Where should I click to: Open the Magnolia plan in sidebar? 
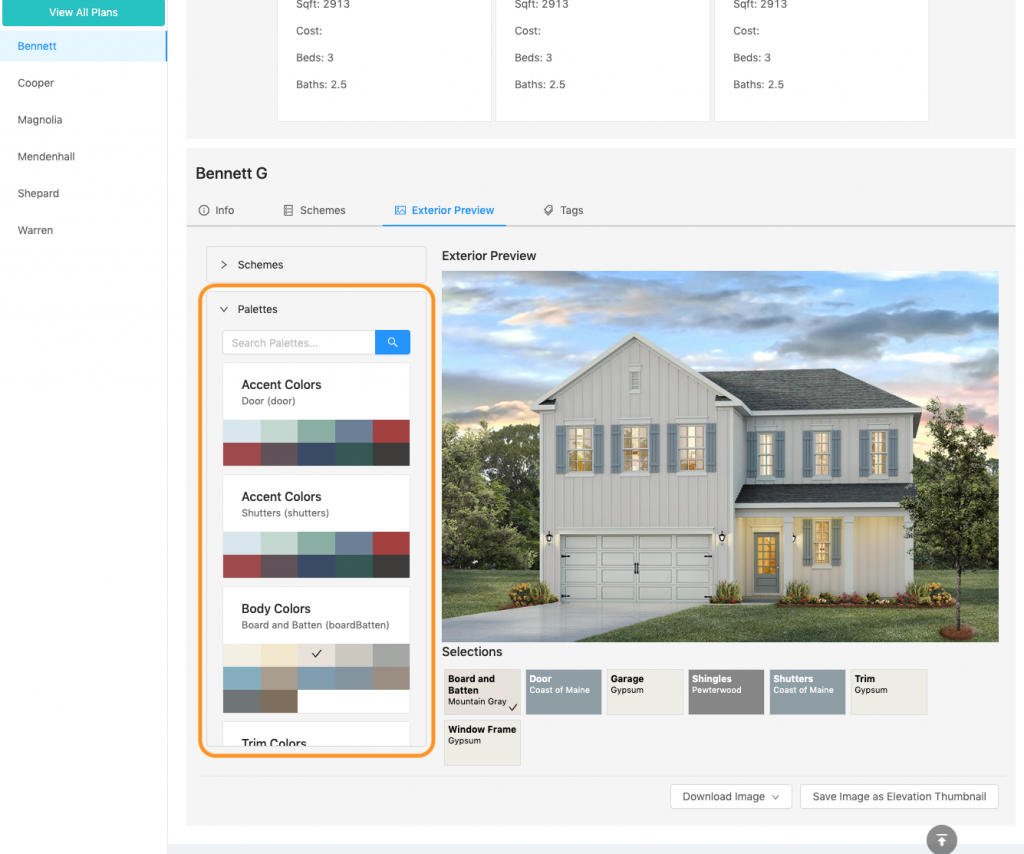pos(40,120)
